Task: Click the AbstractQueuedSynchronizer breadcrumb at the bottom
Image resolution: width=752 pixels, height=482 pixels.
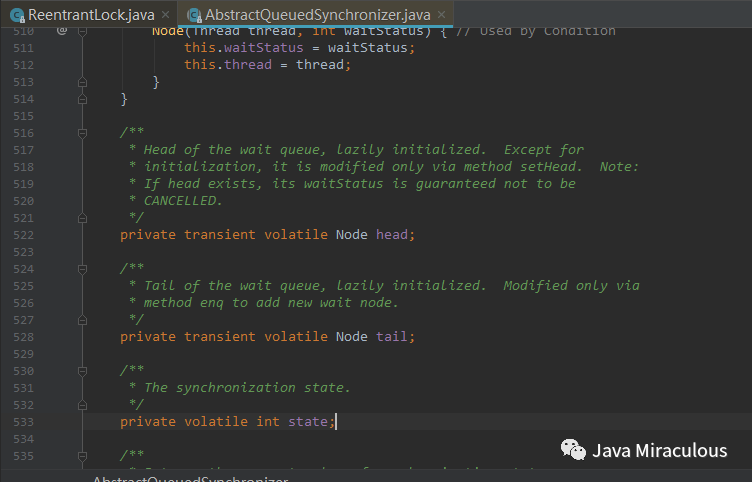Action: point(190,479)
